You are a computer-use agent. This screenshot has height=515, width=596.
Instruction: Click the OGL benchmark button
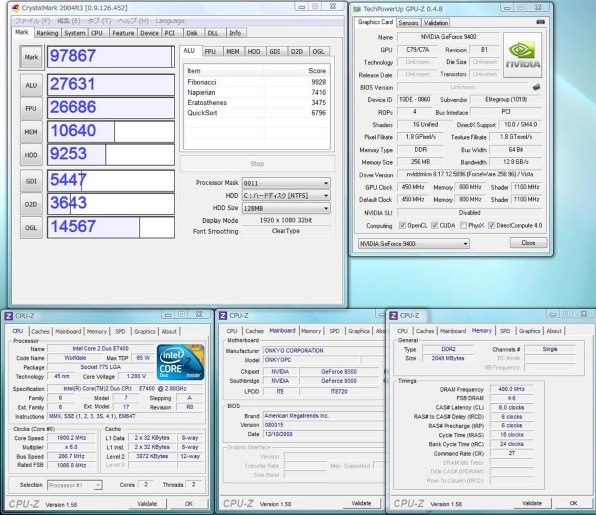[x=31, y=228]
